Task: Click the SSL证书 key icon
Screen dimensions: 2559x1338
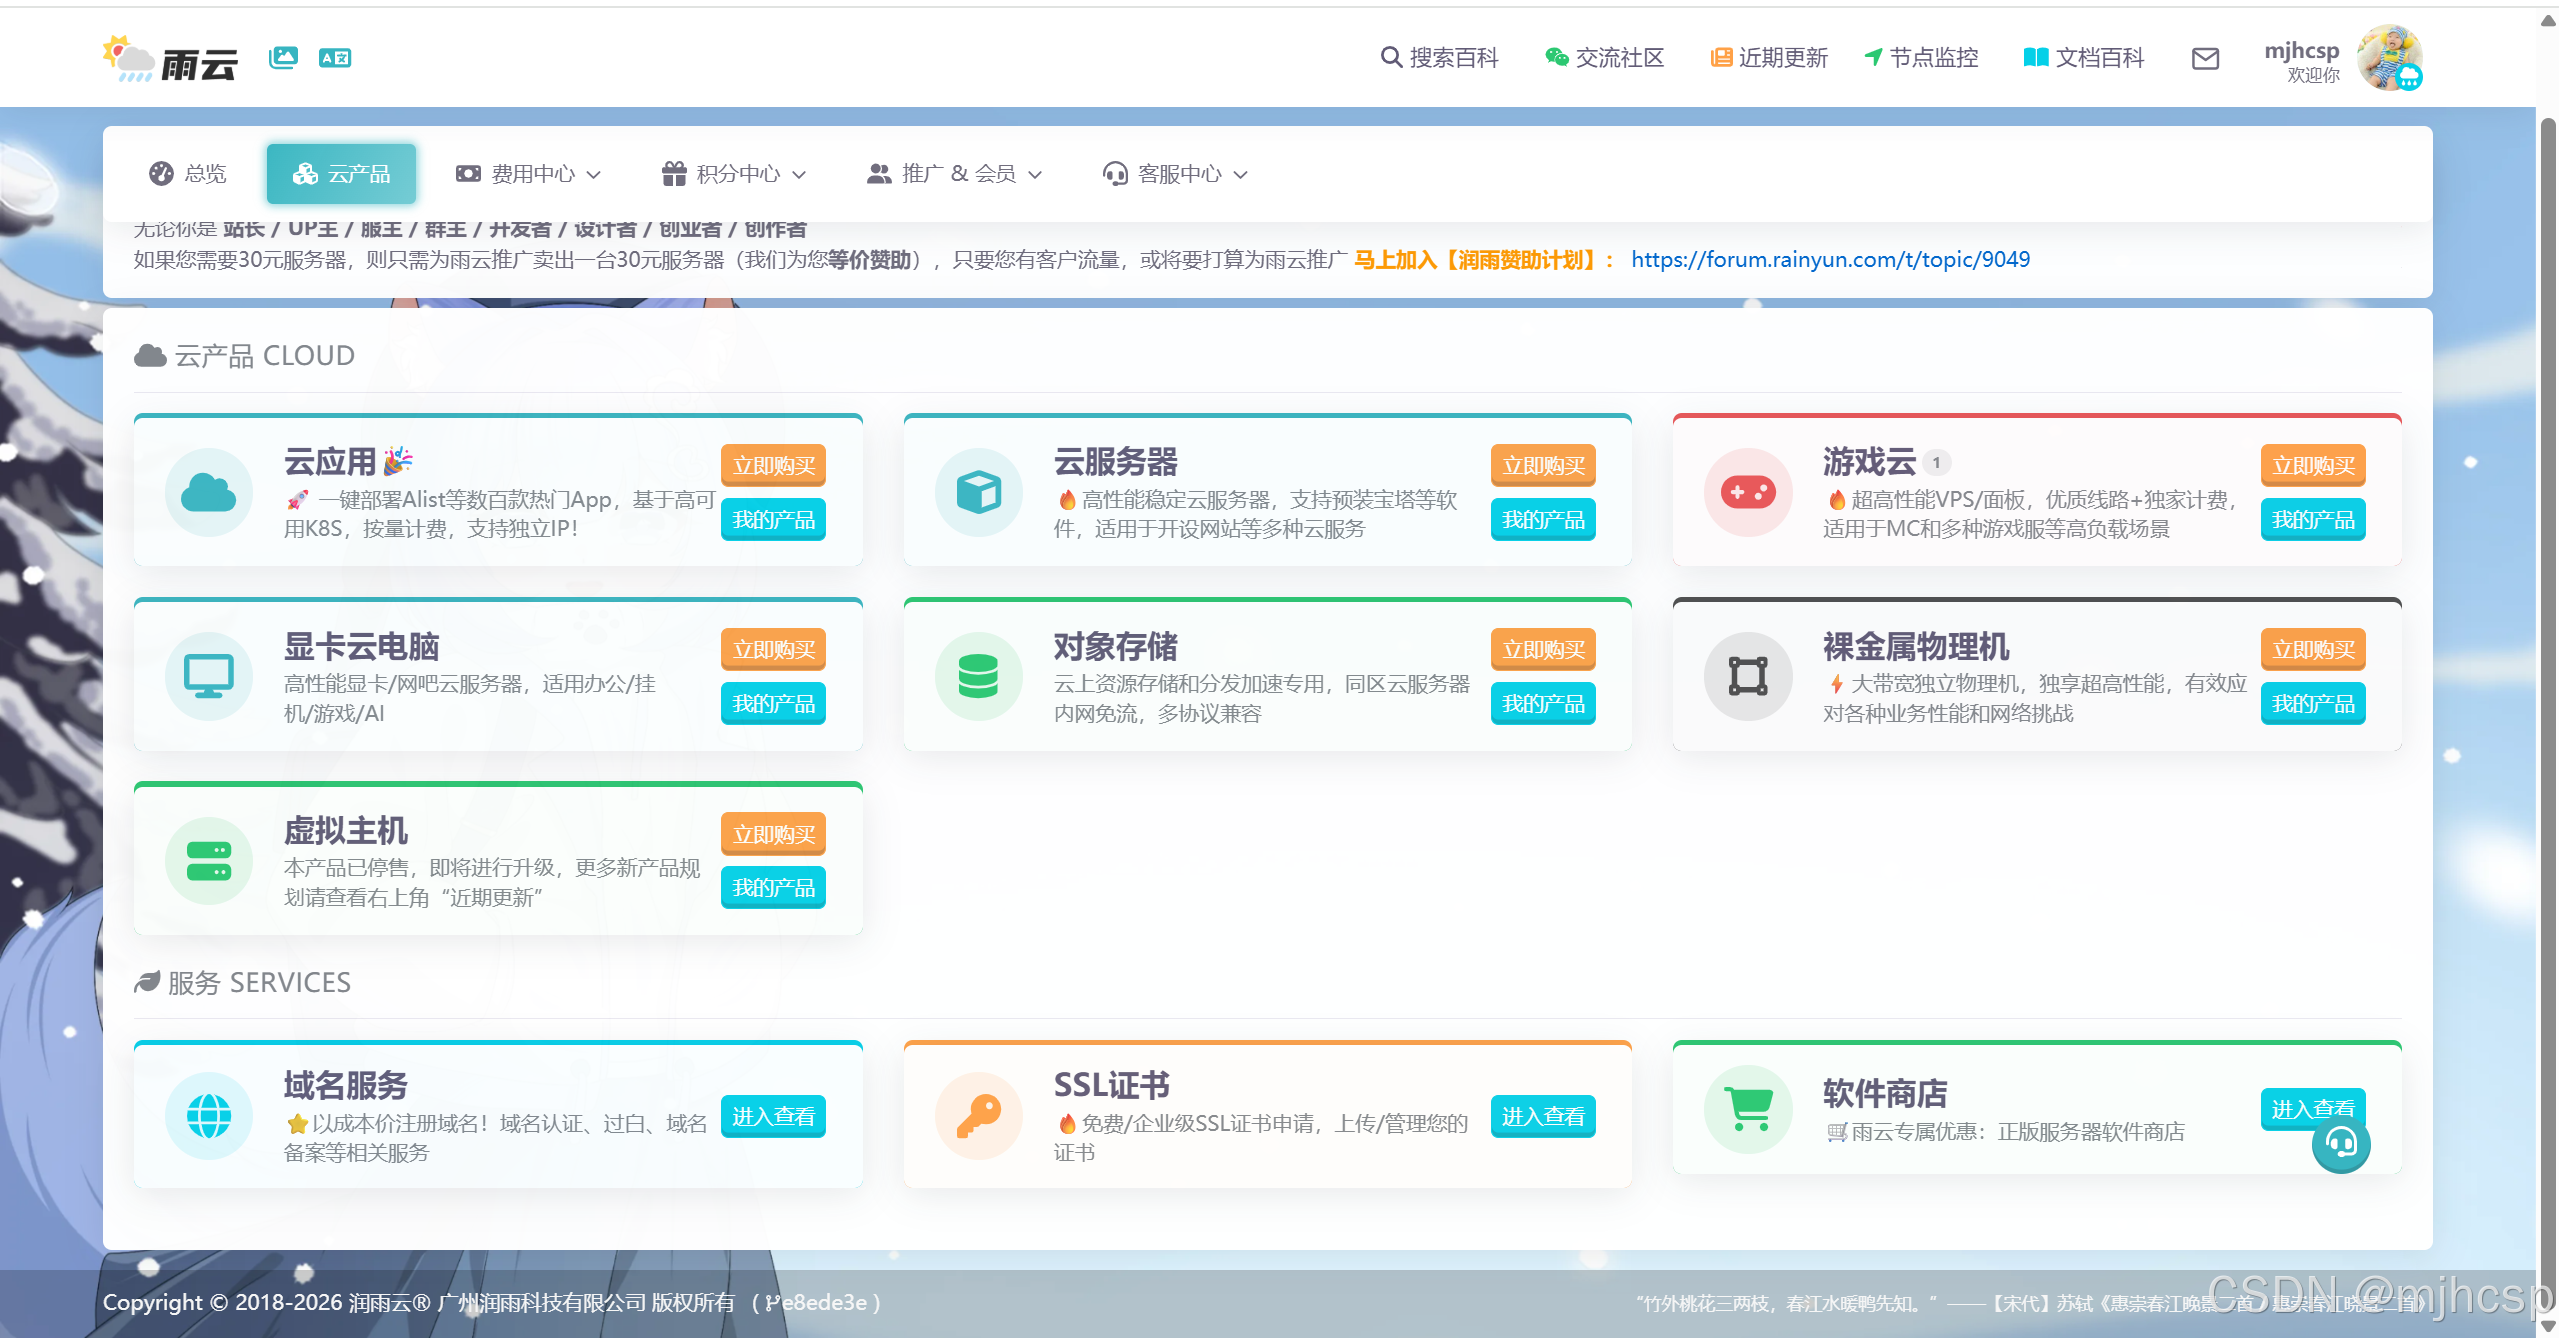Action: [978, 1115]
